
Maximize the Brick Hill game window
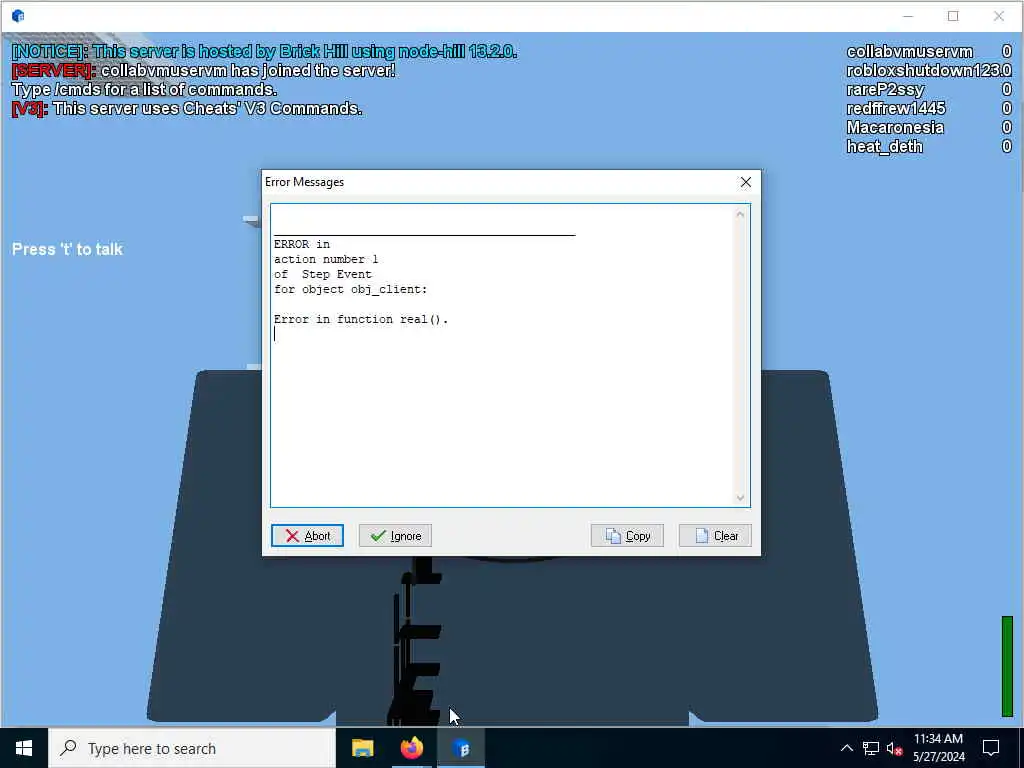click(953, 16)
